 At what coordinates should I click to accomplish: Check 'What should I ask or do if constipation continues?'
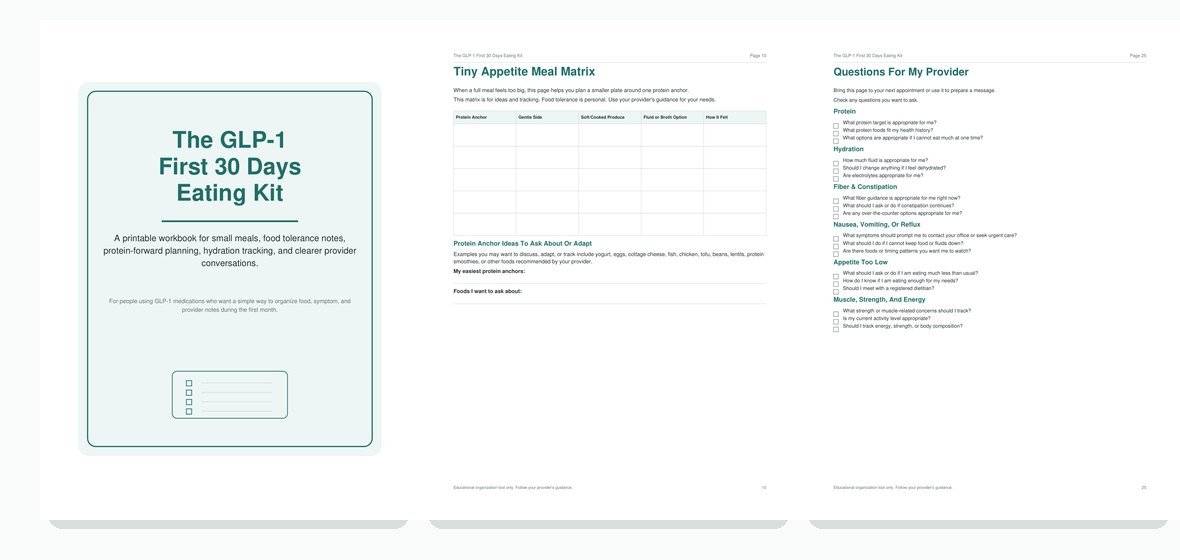pyautogui.click(x=836, y=208)
